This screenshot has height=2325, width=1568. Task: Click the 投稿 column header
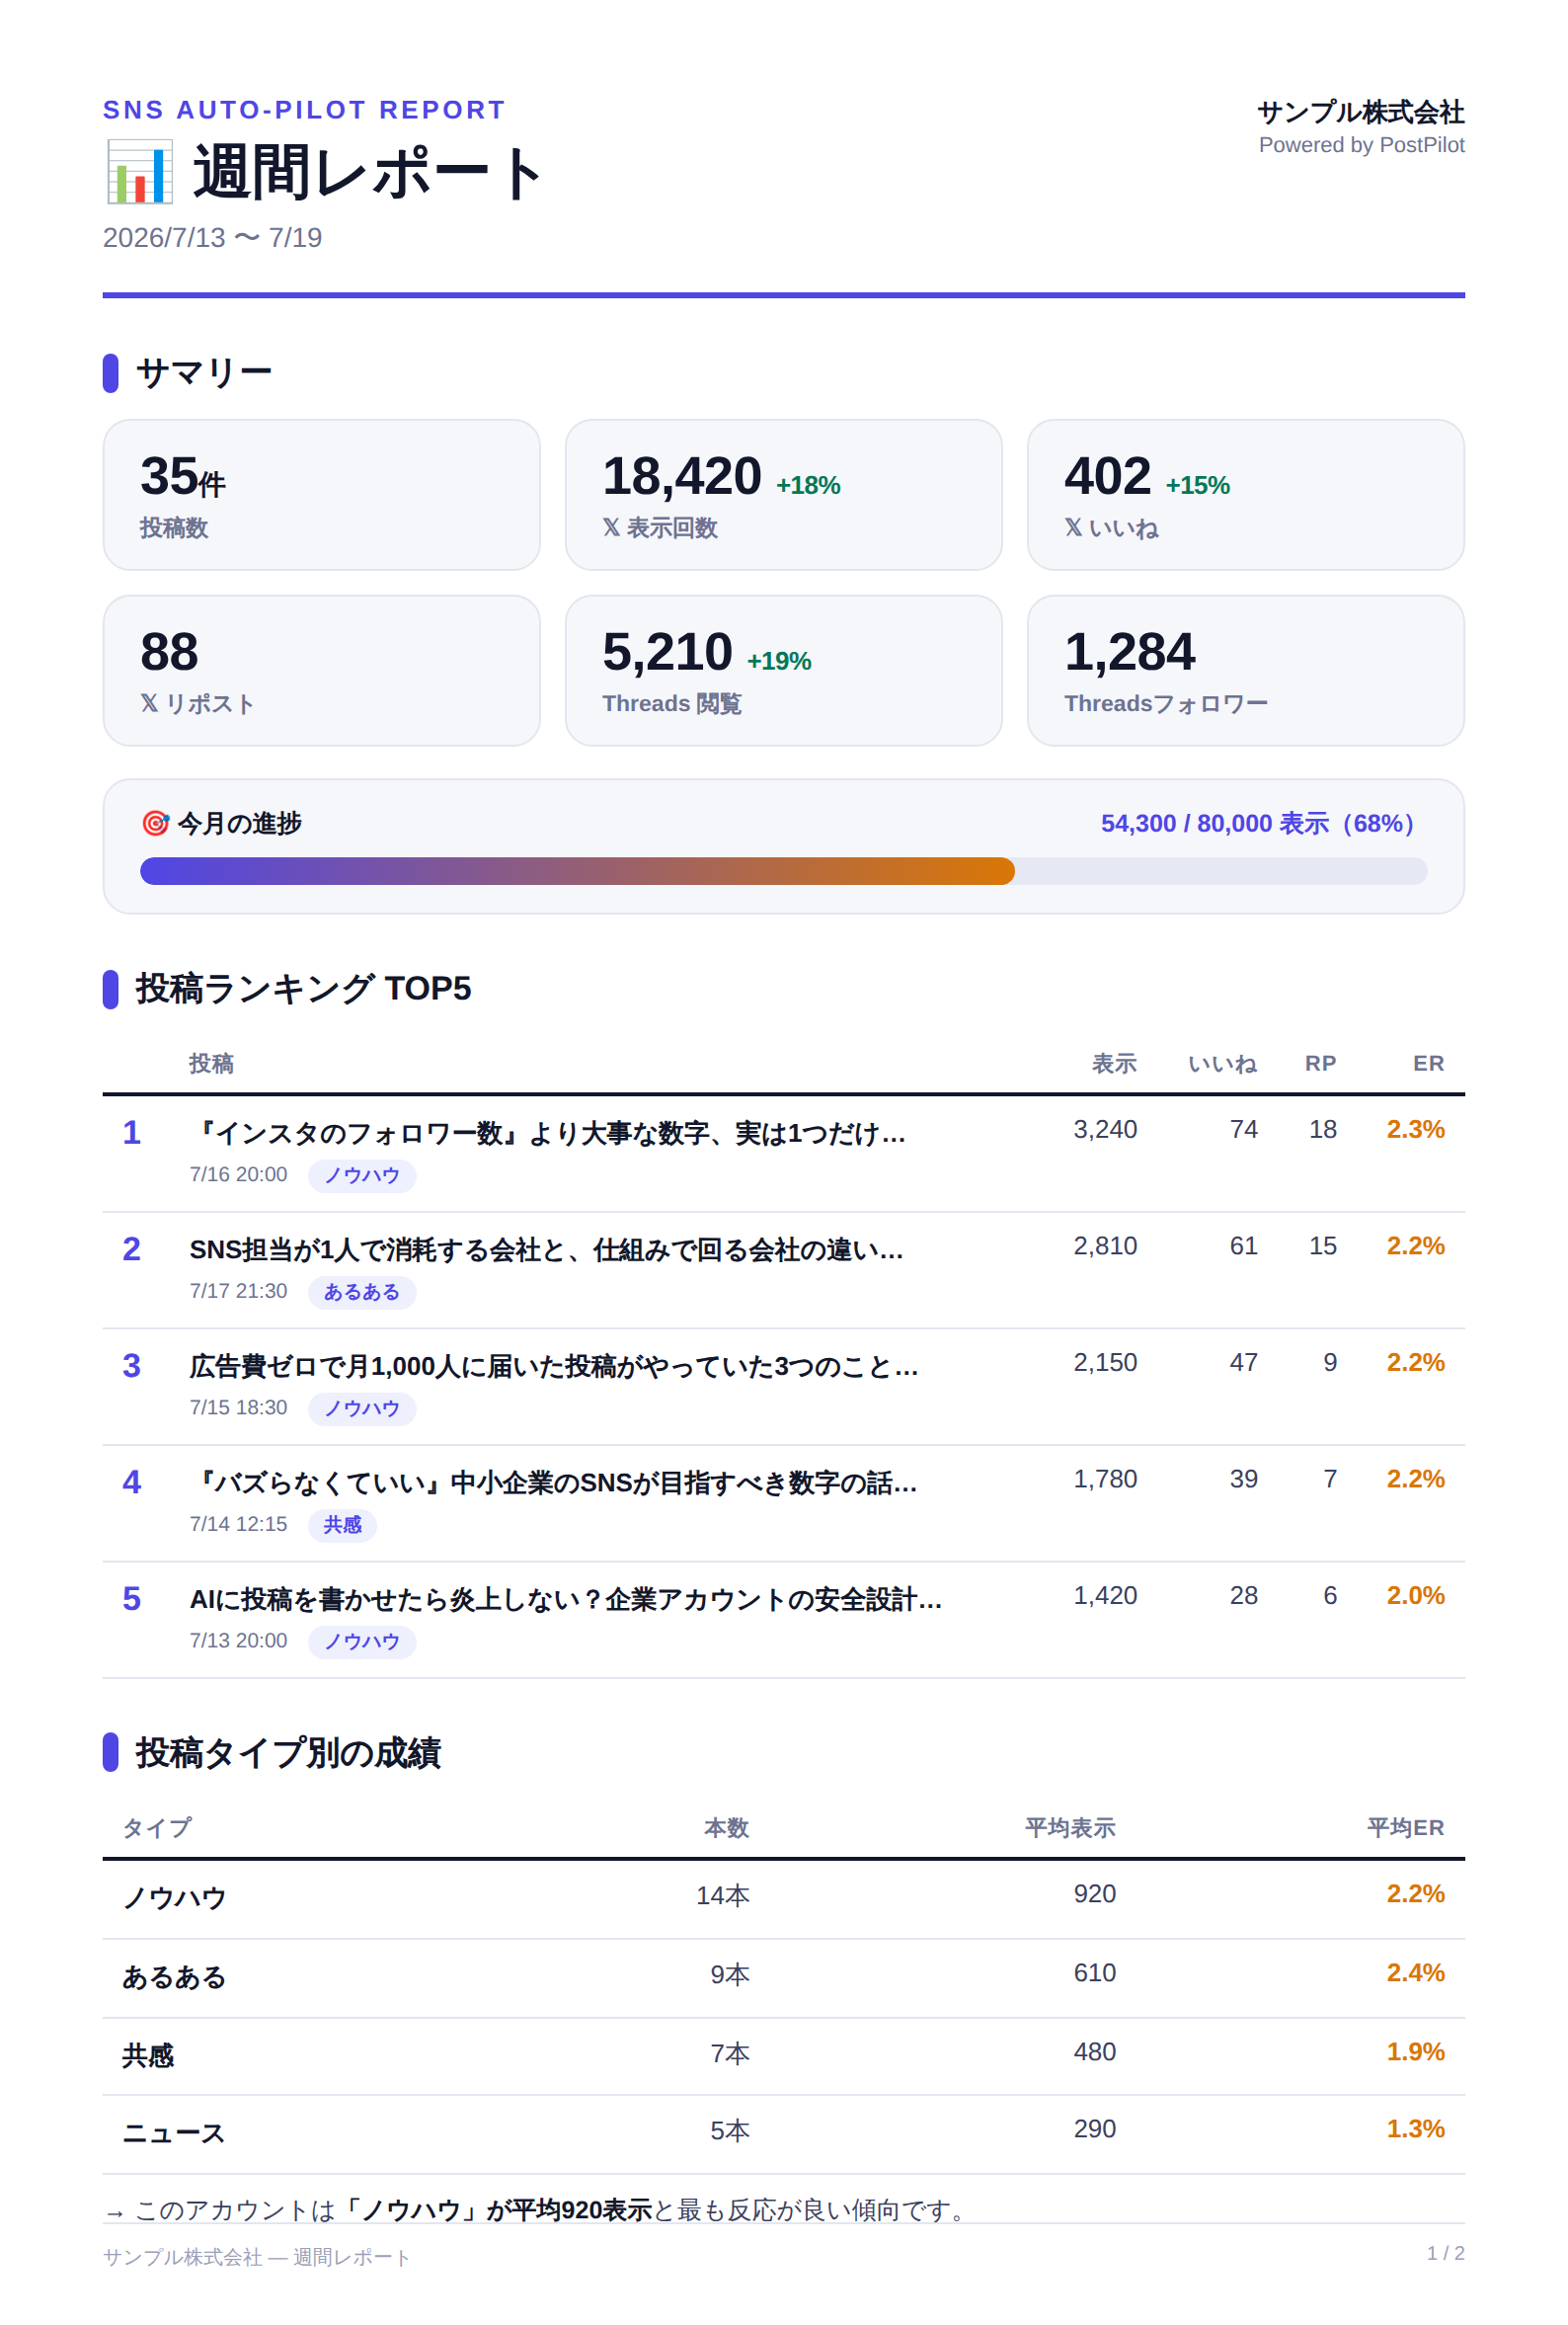pyautogui.click(x=211, y=1063)
